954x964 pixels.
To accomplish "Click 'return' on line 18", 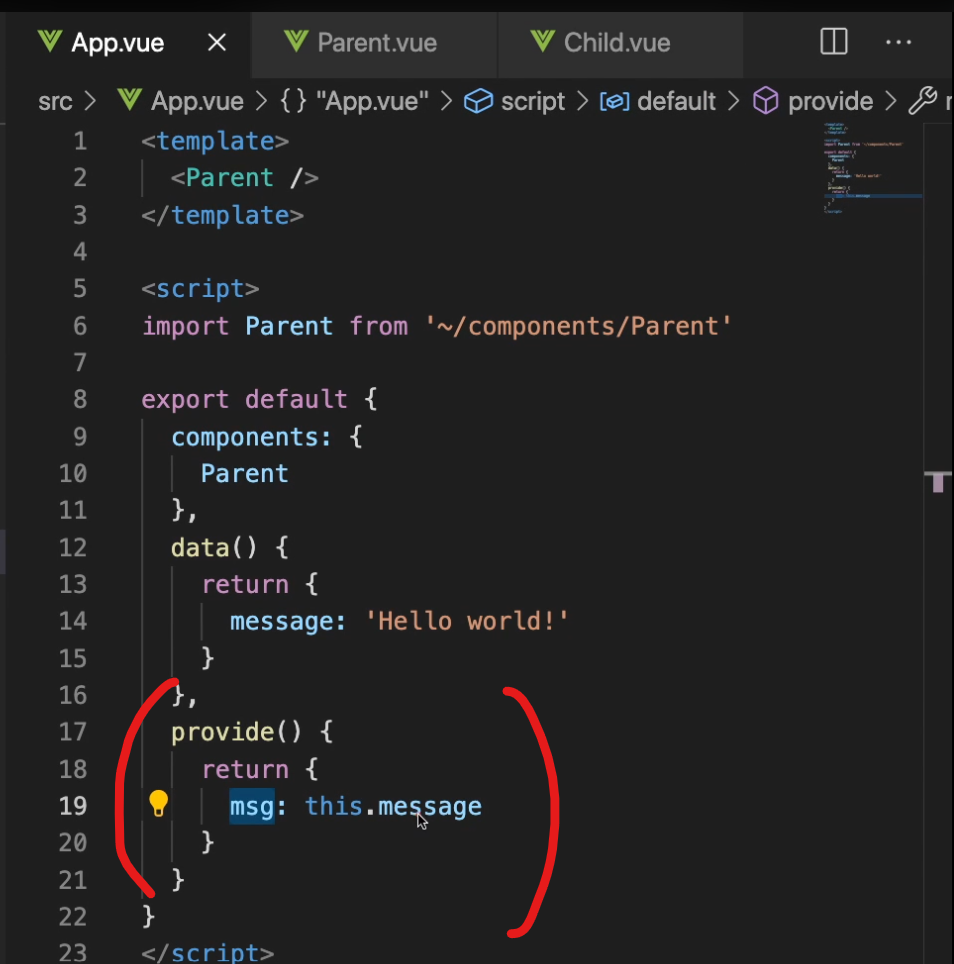I will coord(245,769).
